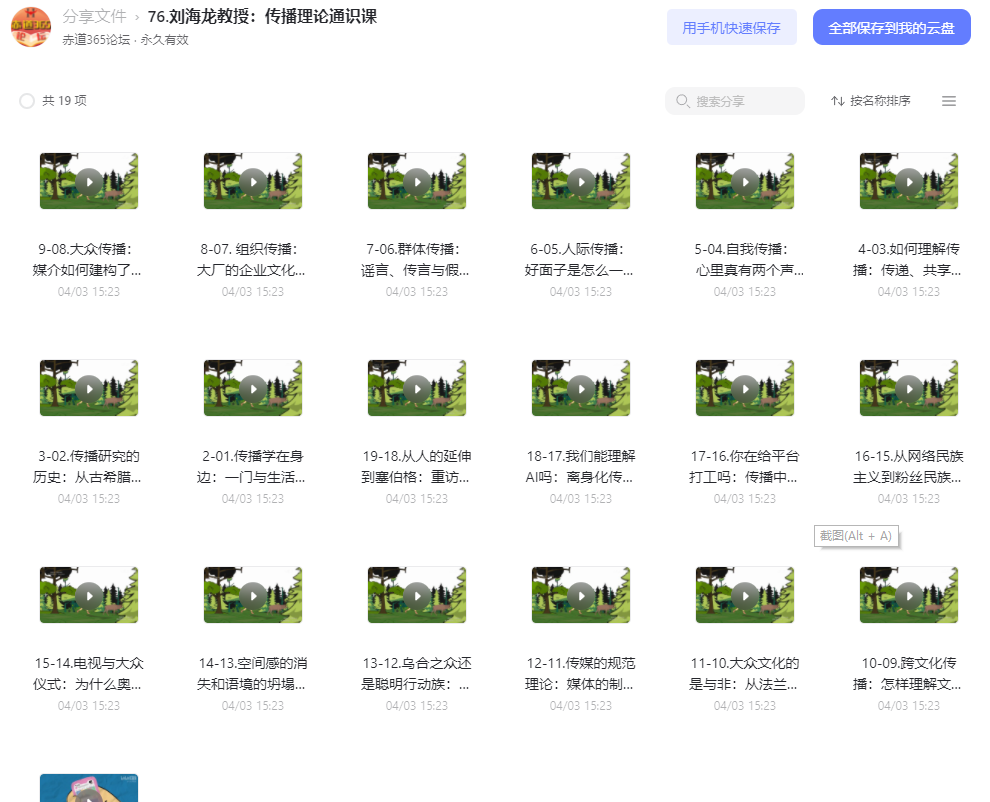Open the 按名称排序 sort dropdown
The width and height of the screenshot is (990, 802).
point(871,101)
